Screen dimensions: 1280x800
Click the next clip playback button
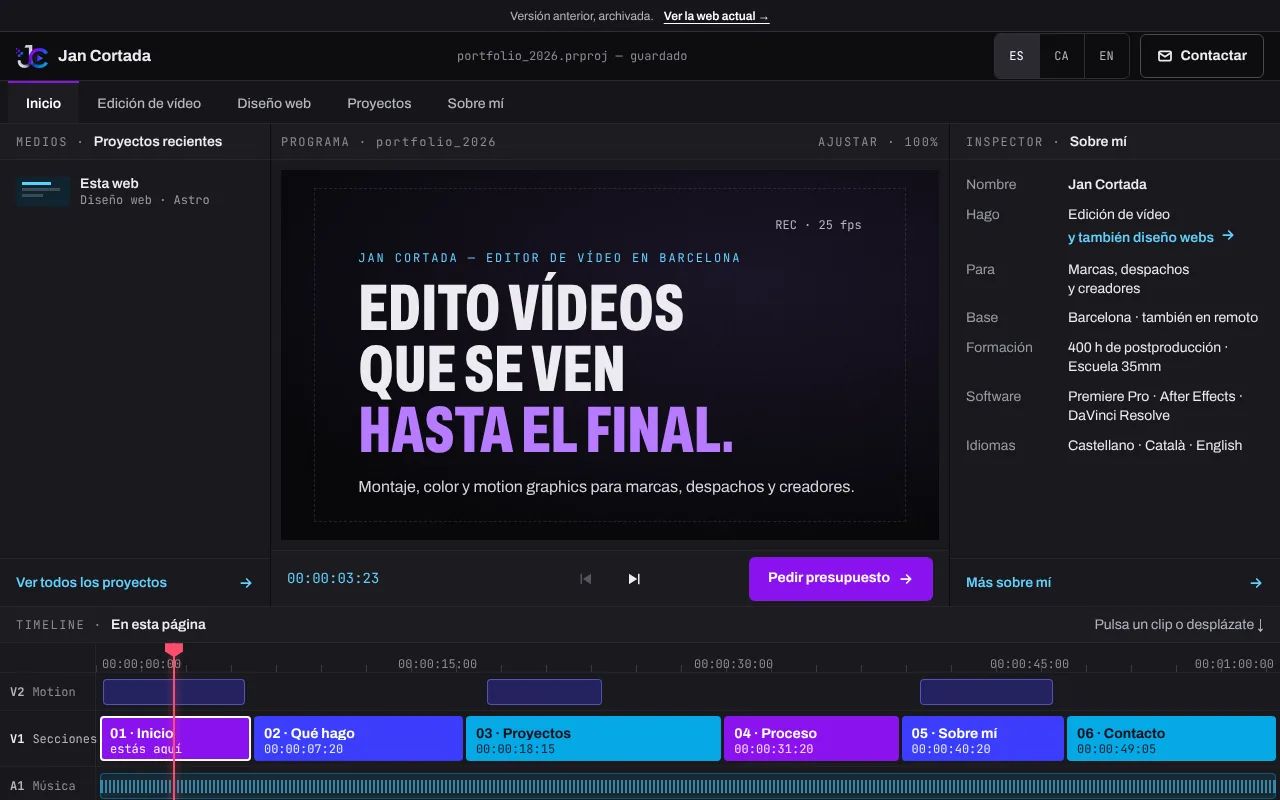(x=634, y=579)
